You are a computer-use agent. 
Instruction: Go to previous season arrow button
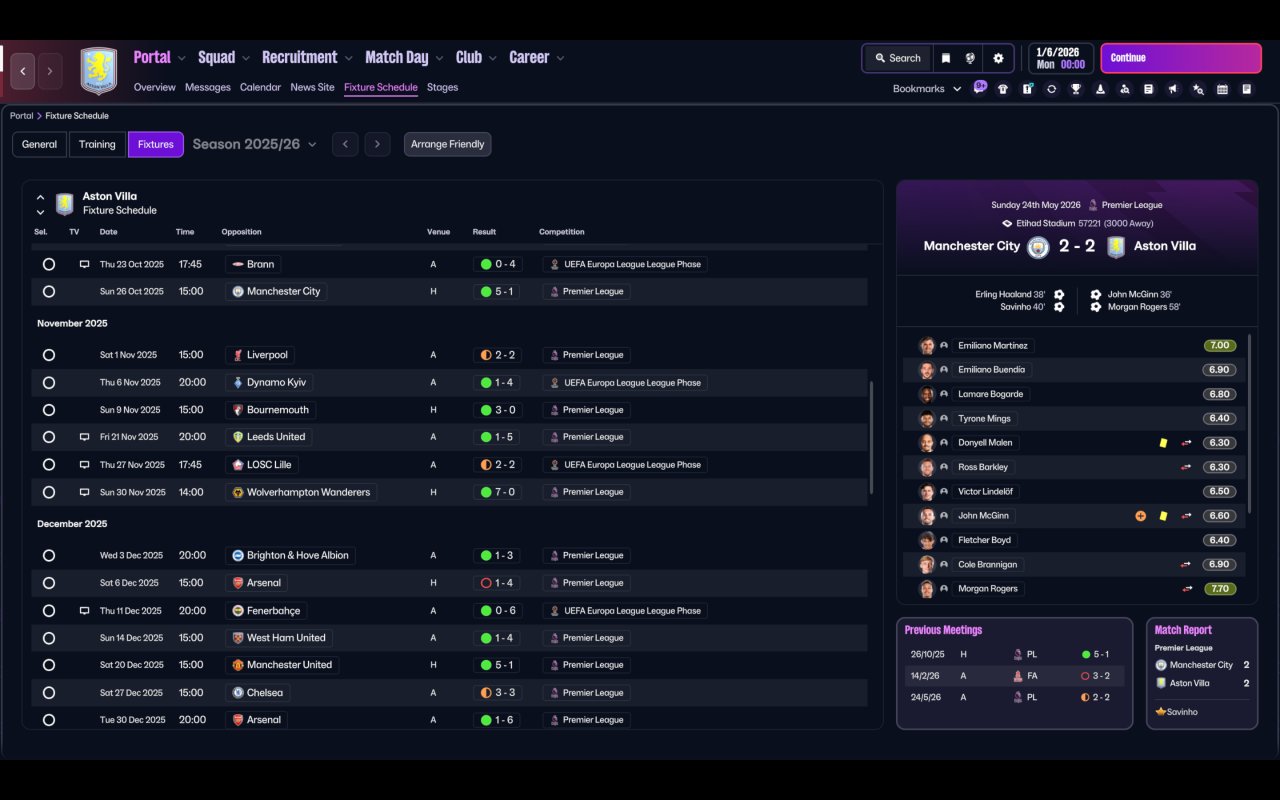(345, 145)
